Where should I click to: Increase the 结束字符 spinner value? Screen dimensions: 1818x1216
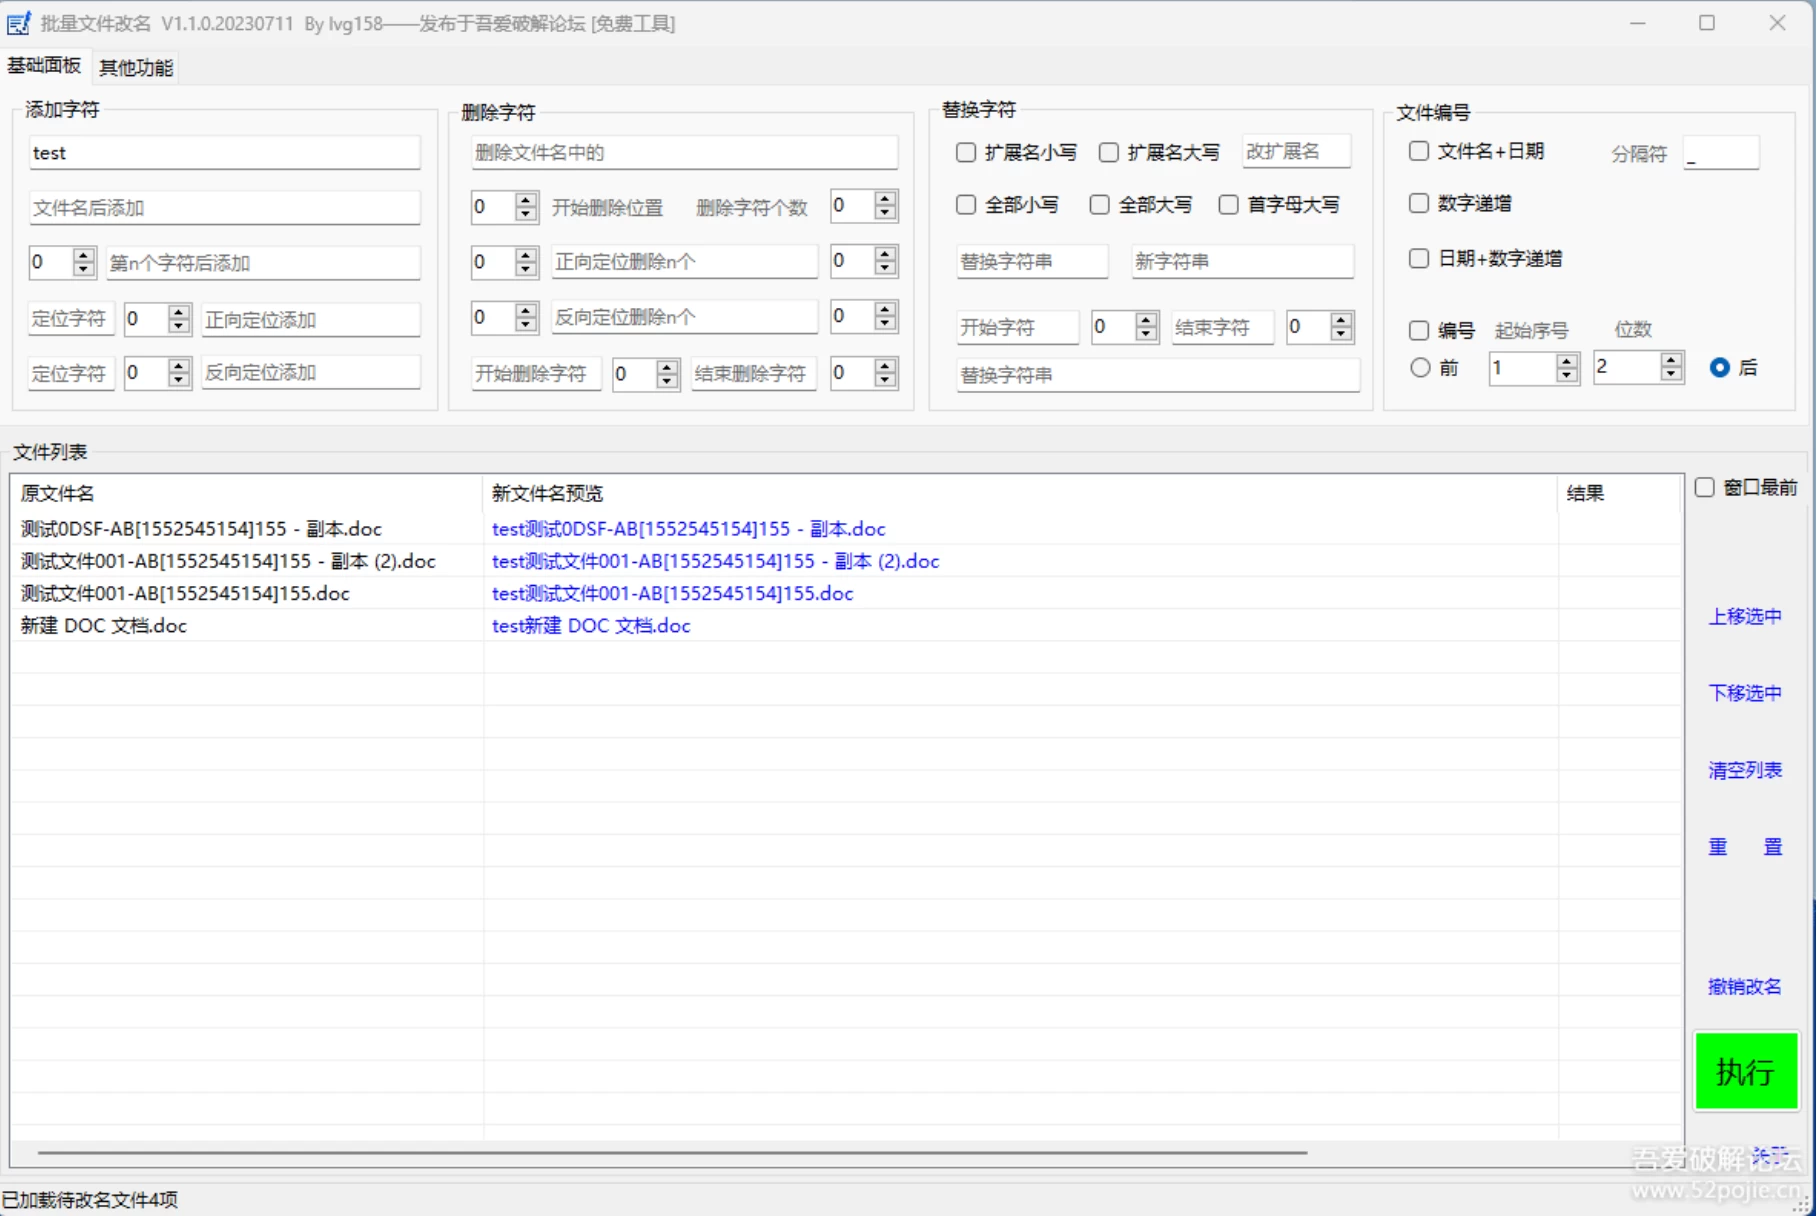point(1341,320)
